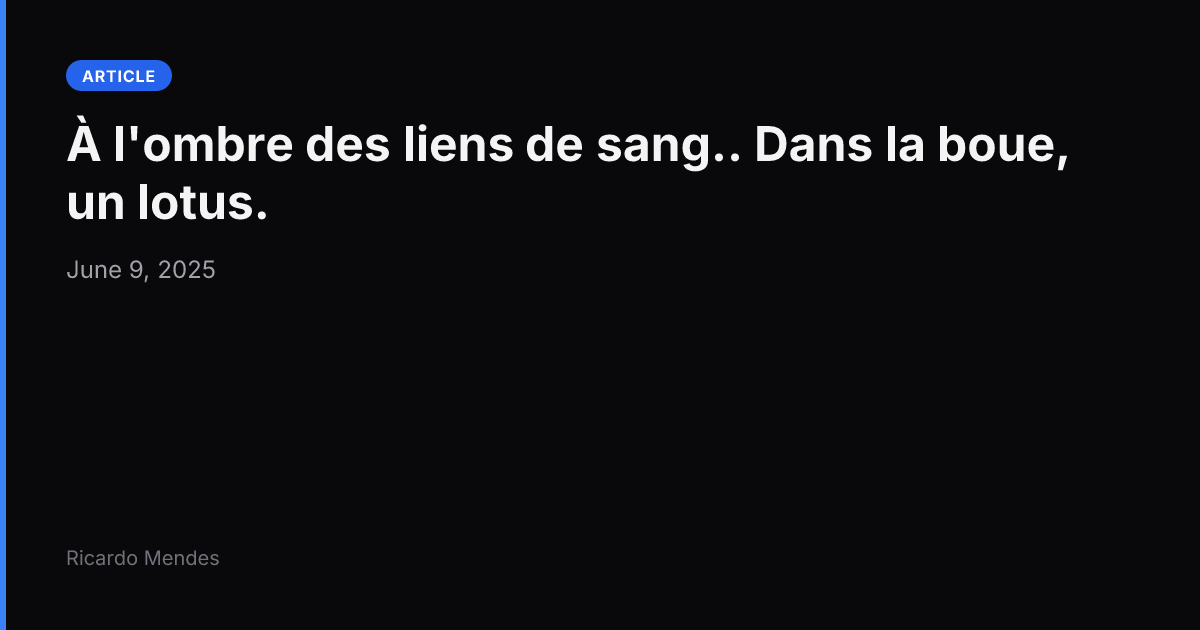The image size is (1200, 630).
Task: Click the blue vertical accent bar
Action: 3,315
